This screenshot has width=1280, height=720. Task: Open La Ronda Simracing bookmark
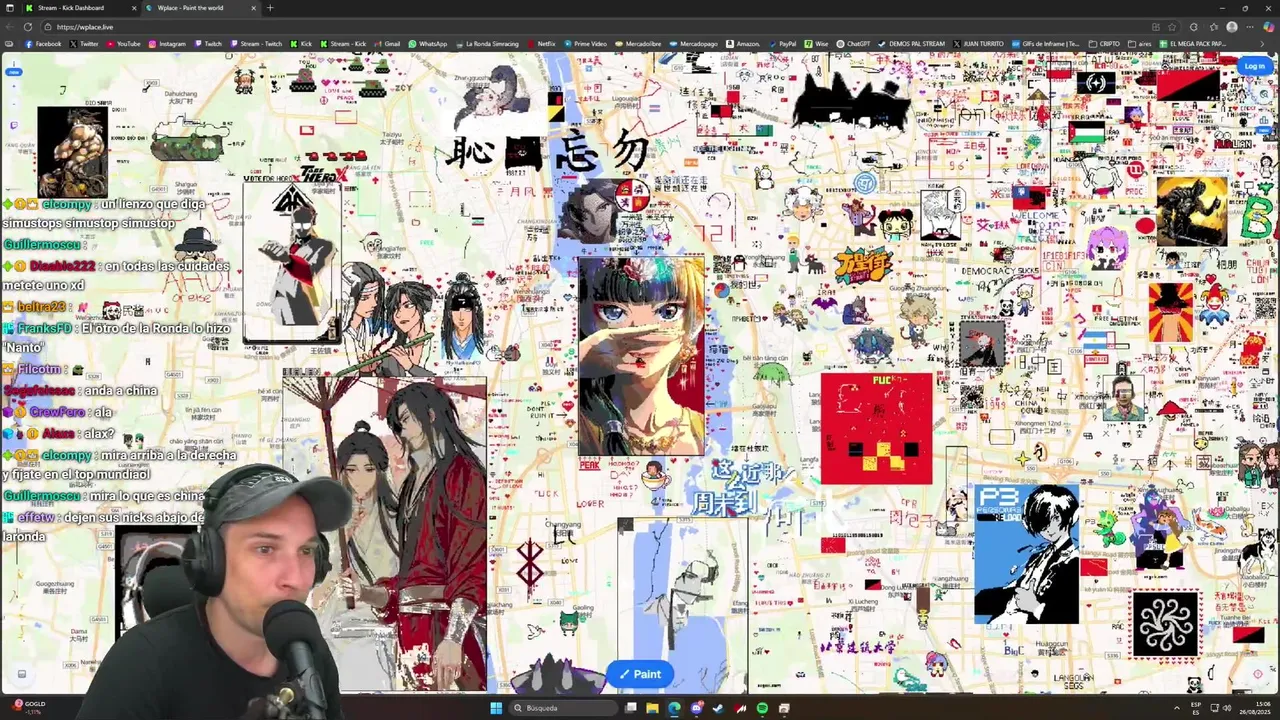[x=487, y=44]
